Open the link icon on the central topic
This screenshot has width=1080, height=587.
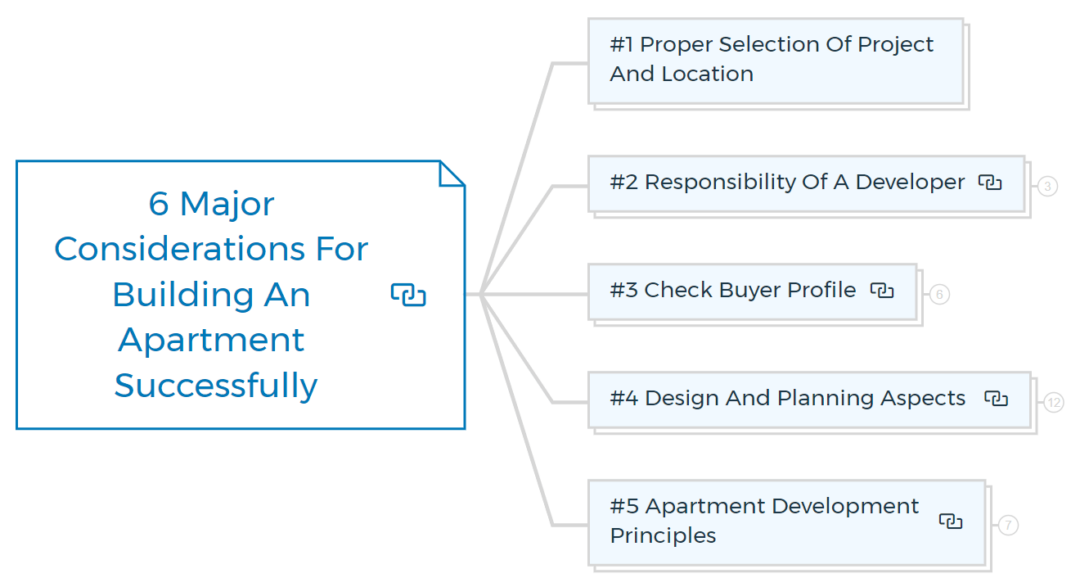click(408, 295)
